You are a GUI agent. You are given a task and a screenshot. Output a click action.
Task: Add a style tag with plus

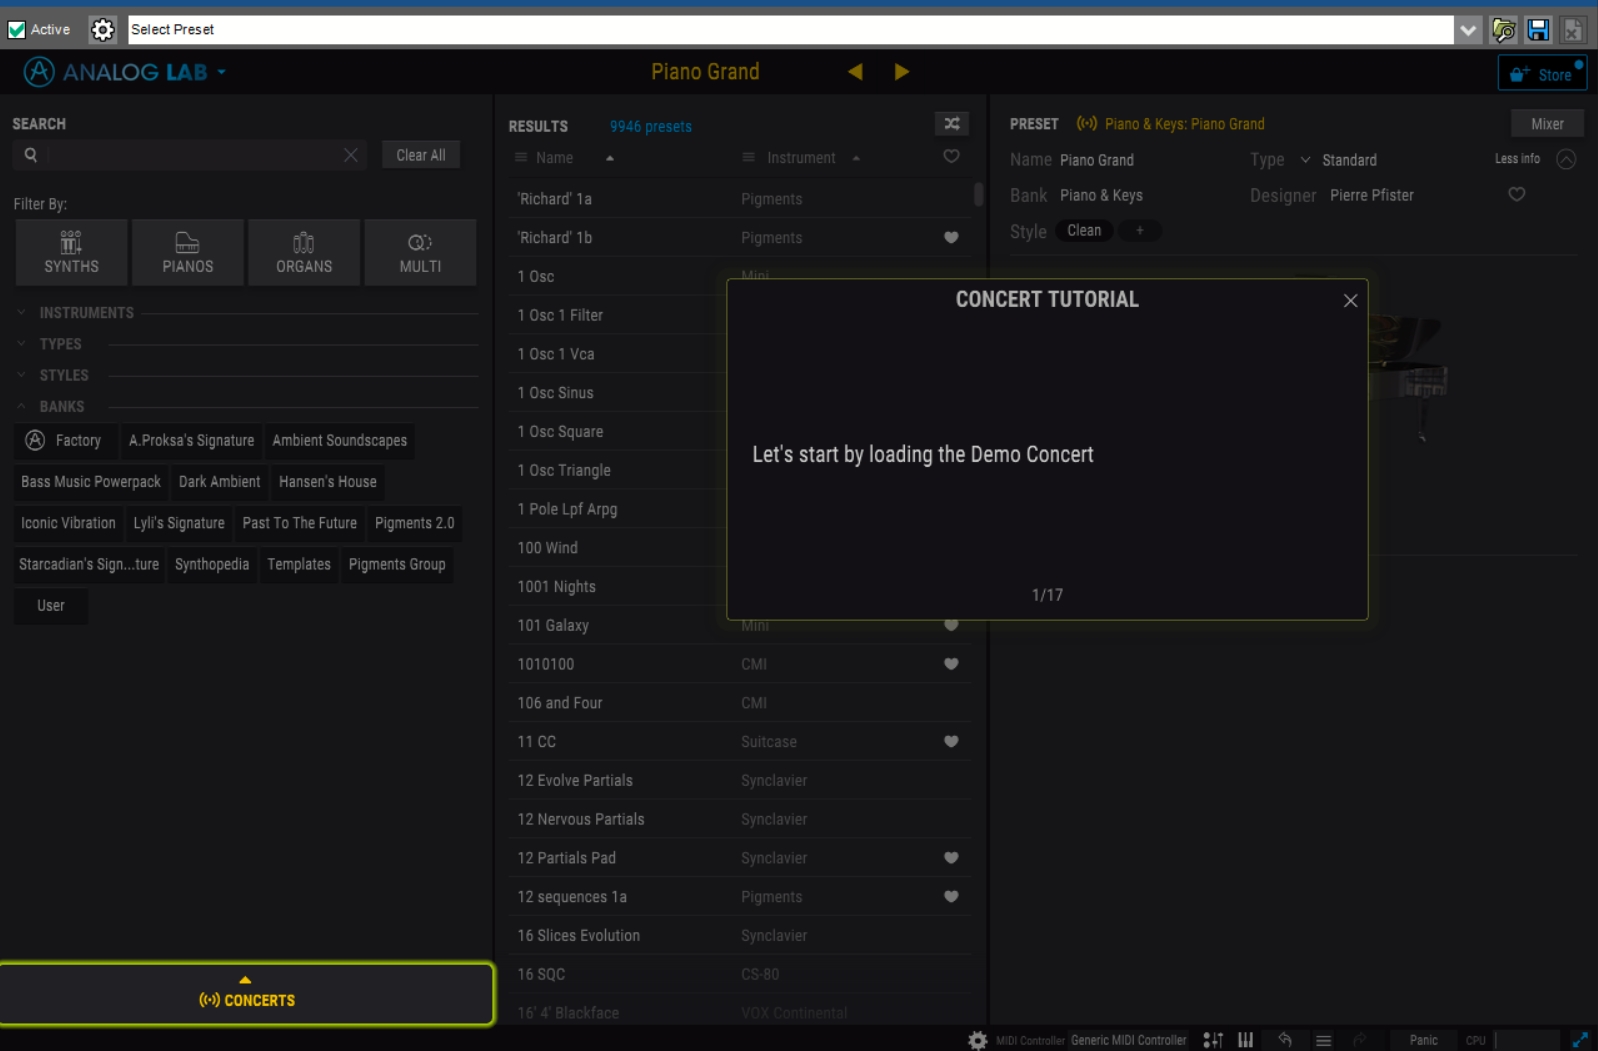(1139, 231)
